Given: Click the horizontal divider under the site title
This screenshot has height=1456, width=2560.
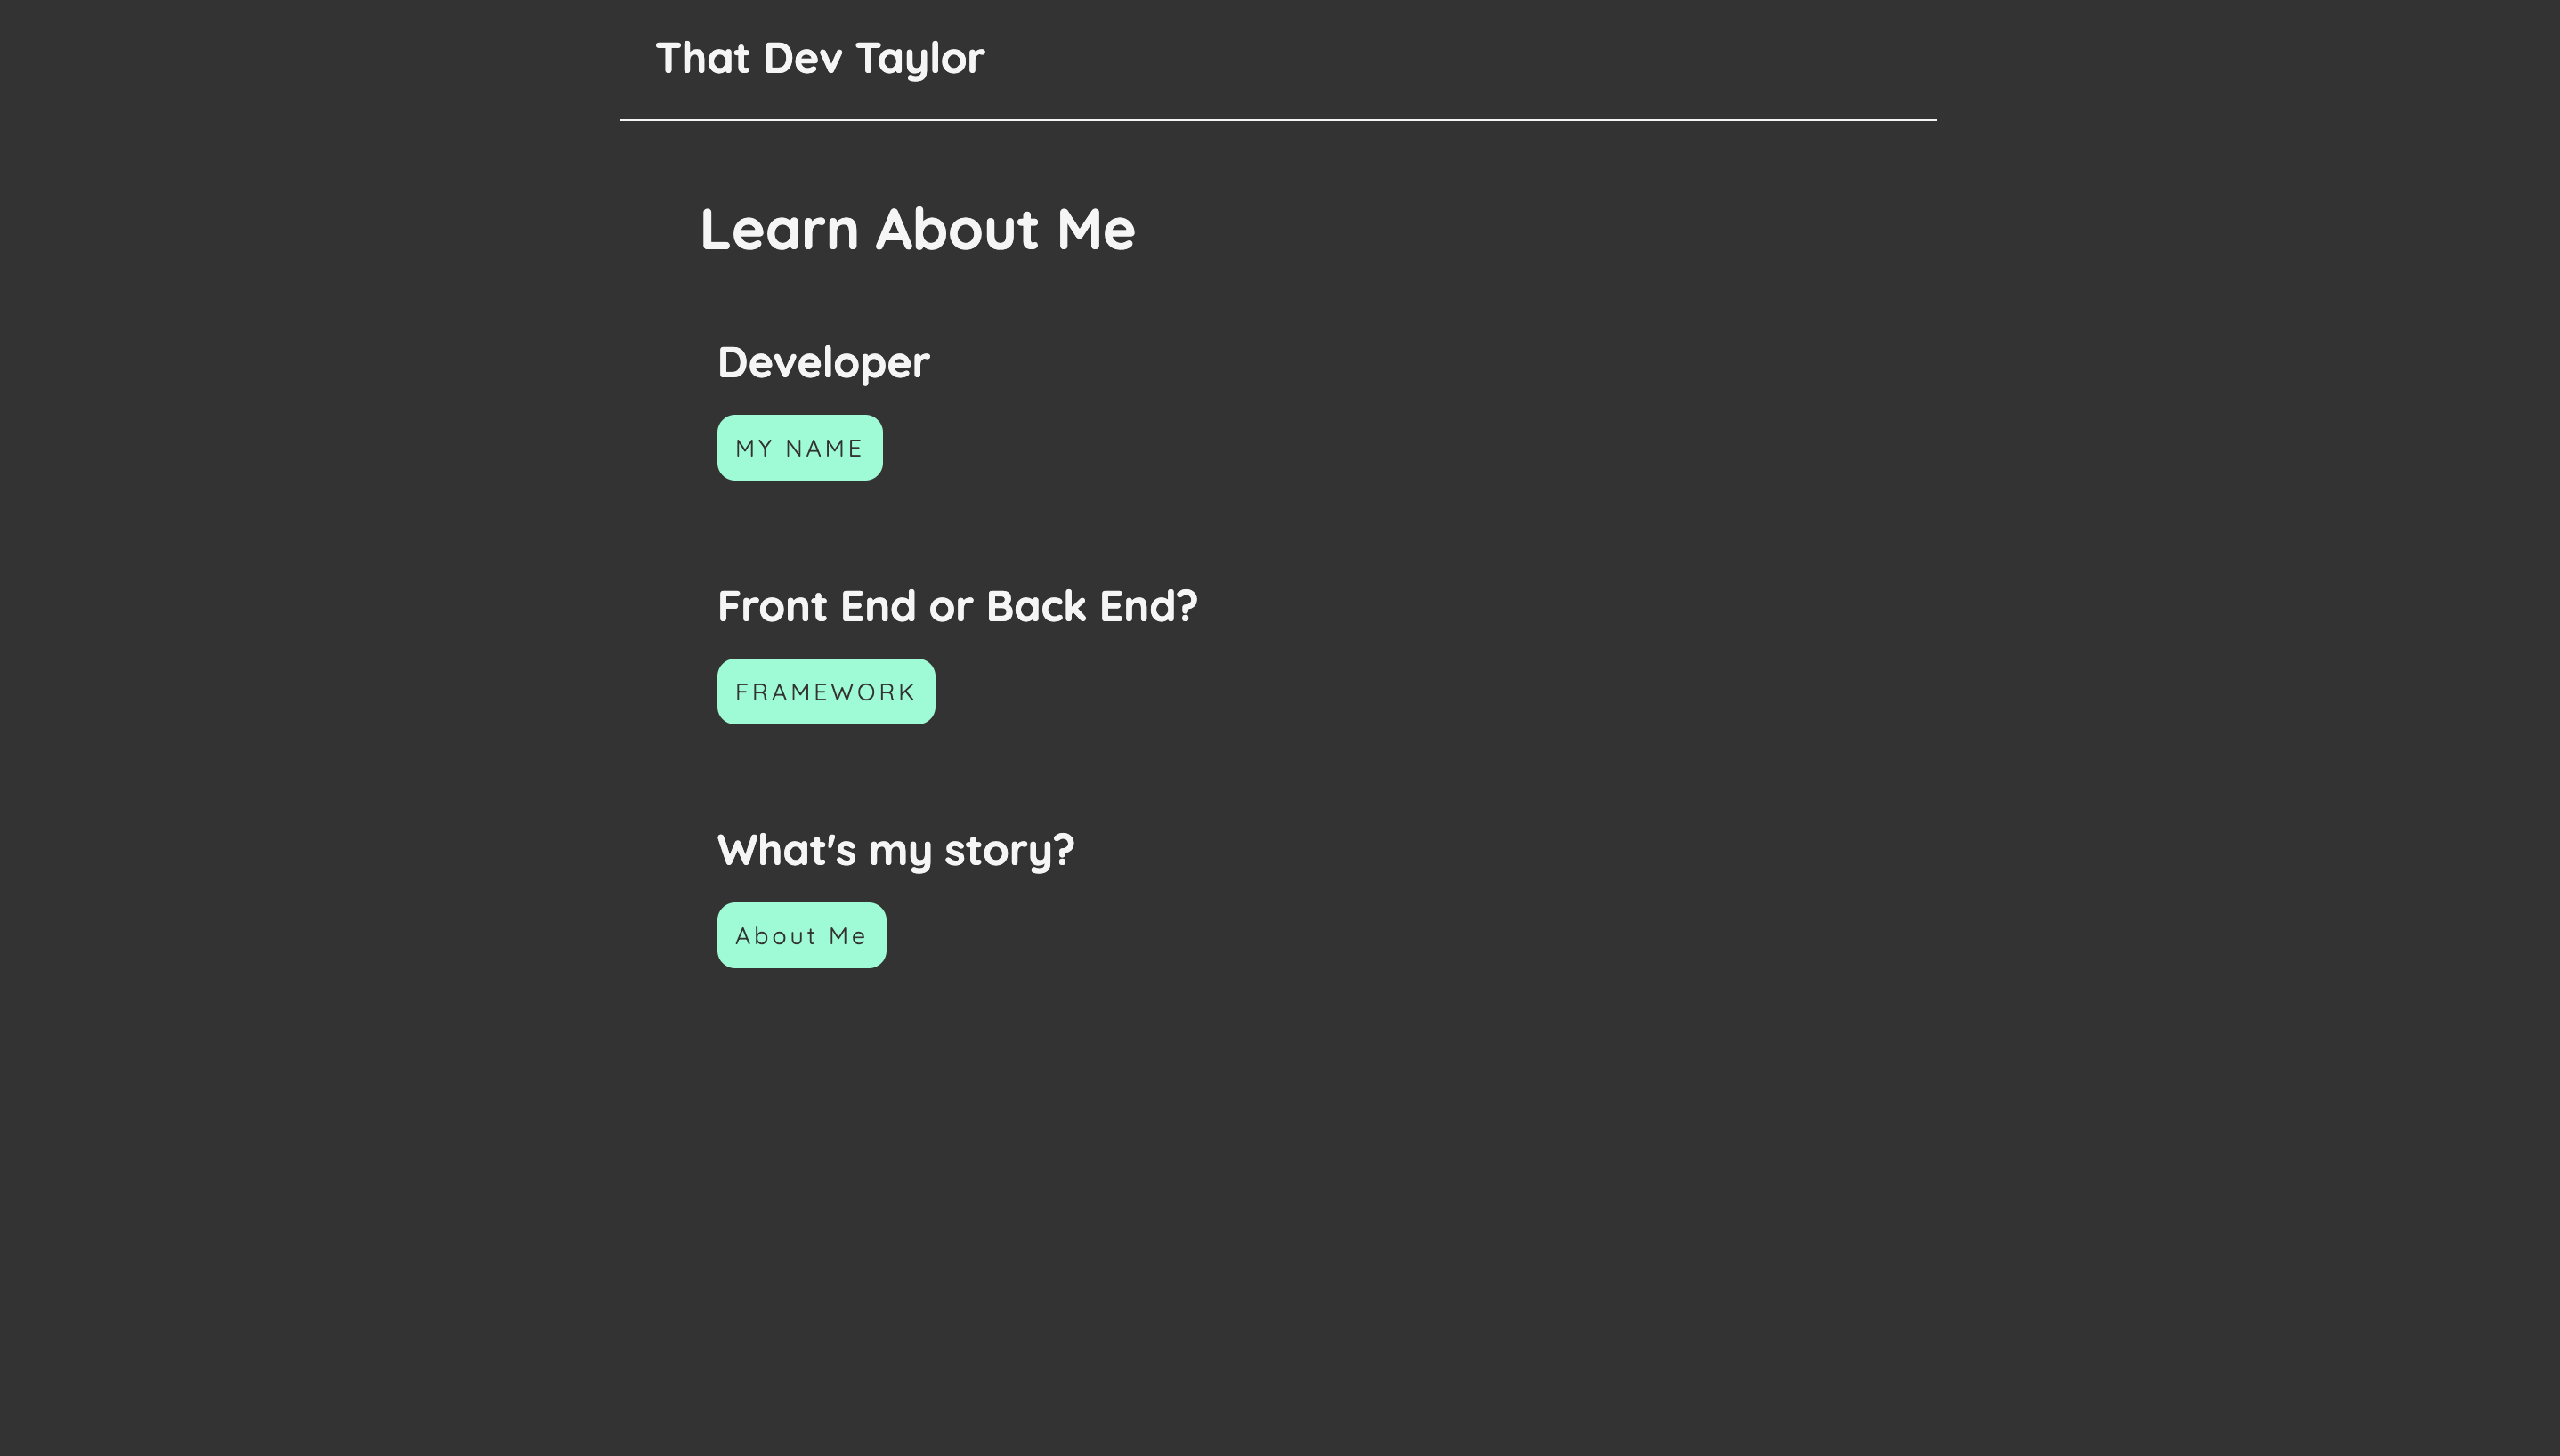Looking at the screenshot, I should pos(1278,120).
